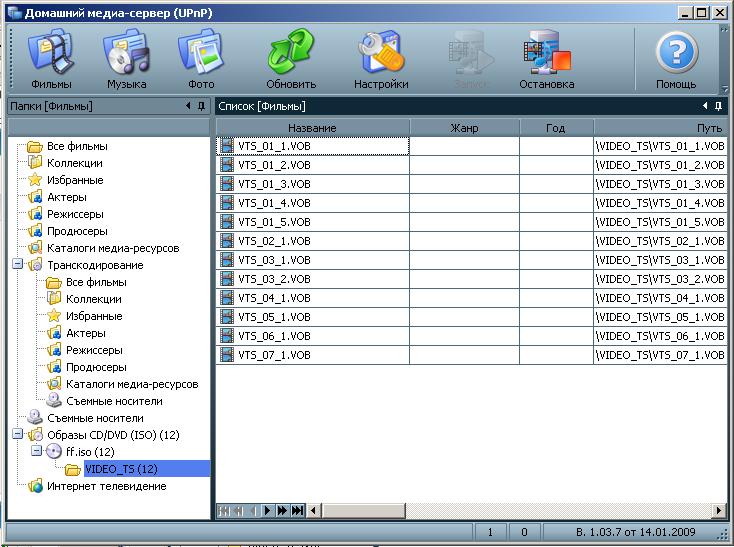Switch to the Музыка (Music) section
The height and width of the screenshot is (547, 734).
coord(126,59)
